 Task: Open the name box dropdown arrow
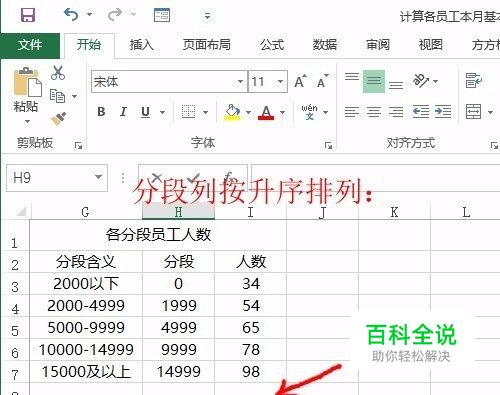[x=99, y=177]
